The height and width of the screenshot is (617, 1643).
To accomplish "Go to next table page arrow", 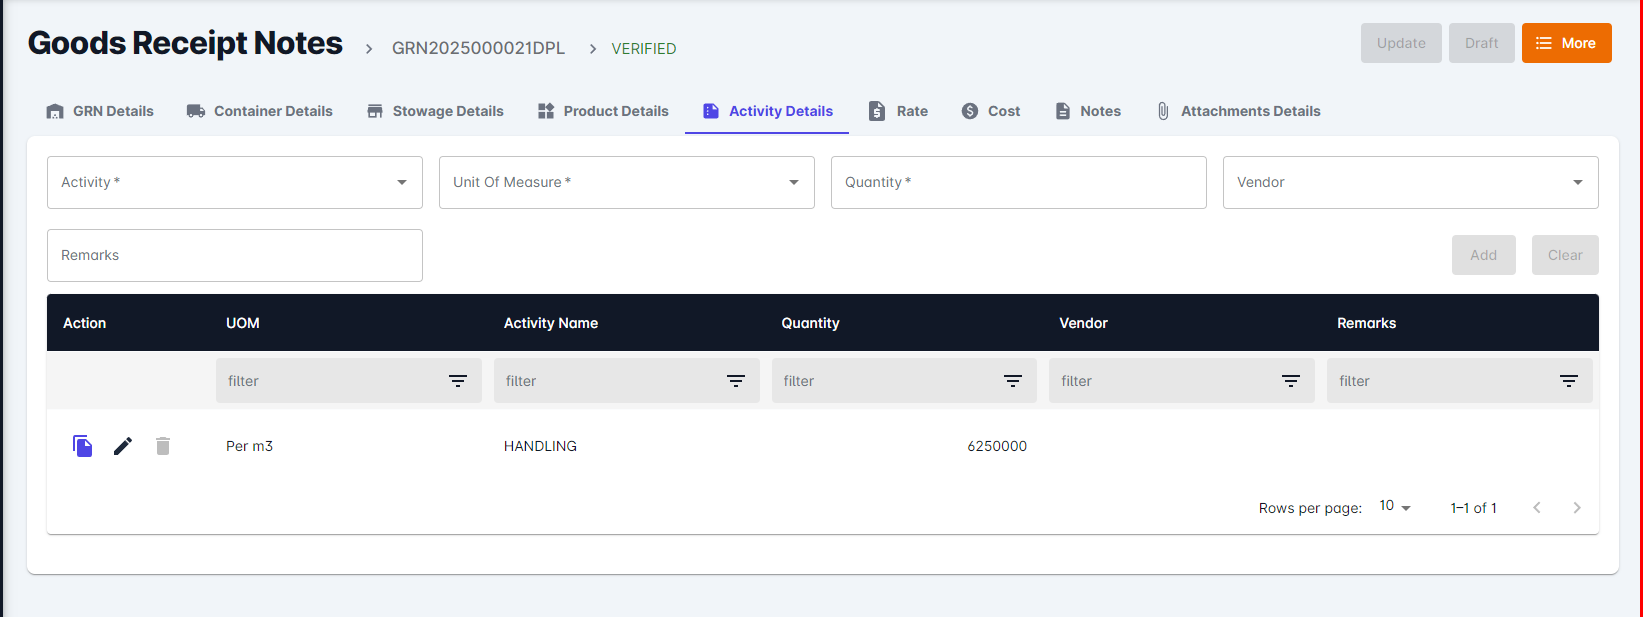I will point(1577,508).
